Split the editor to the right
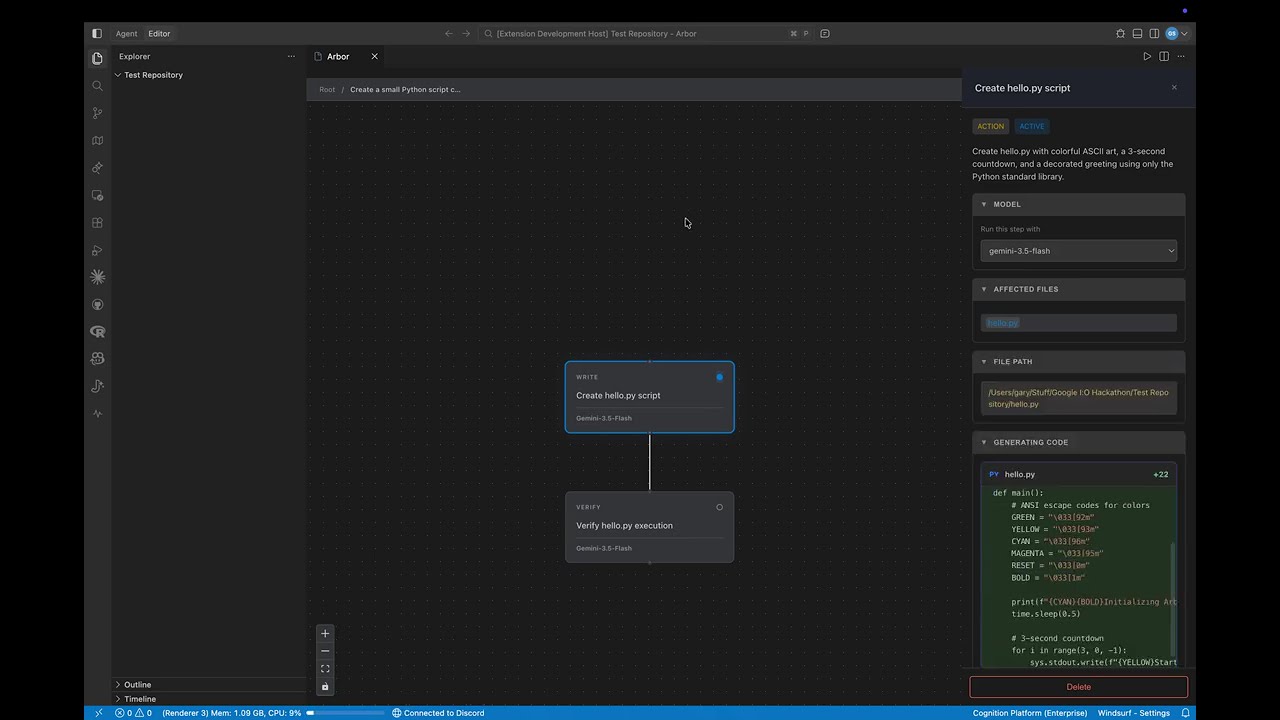The height and width of the screenshot is (720, 1280). [1164, 56]
